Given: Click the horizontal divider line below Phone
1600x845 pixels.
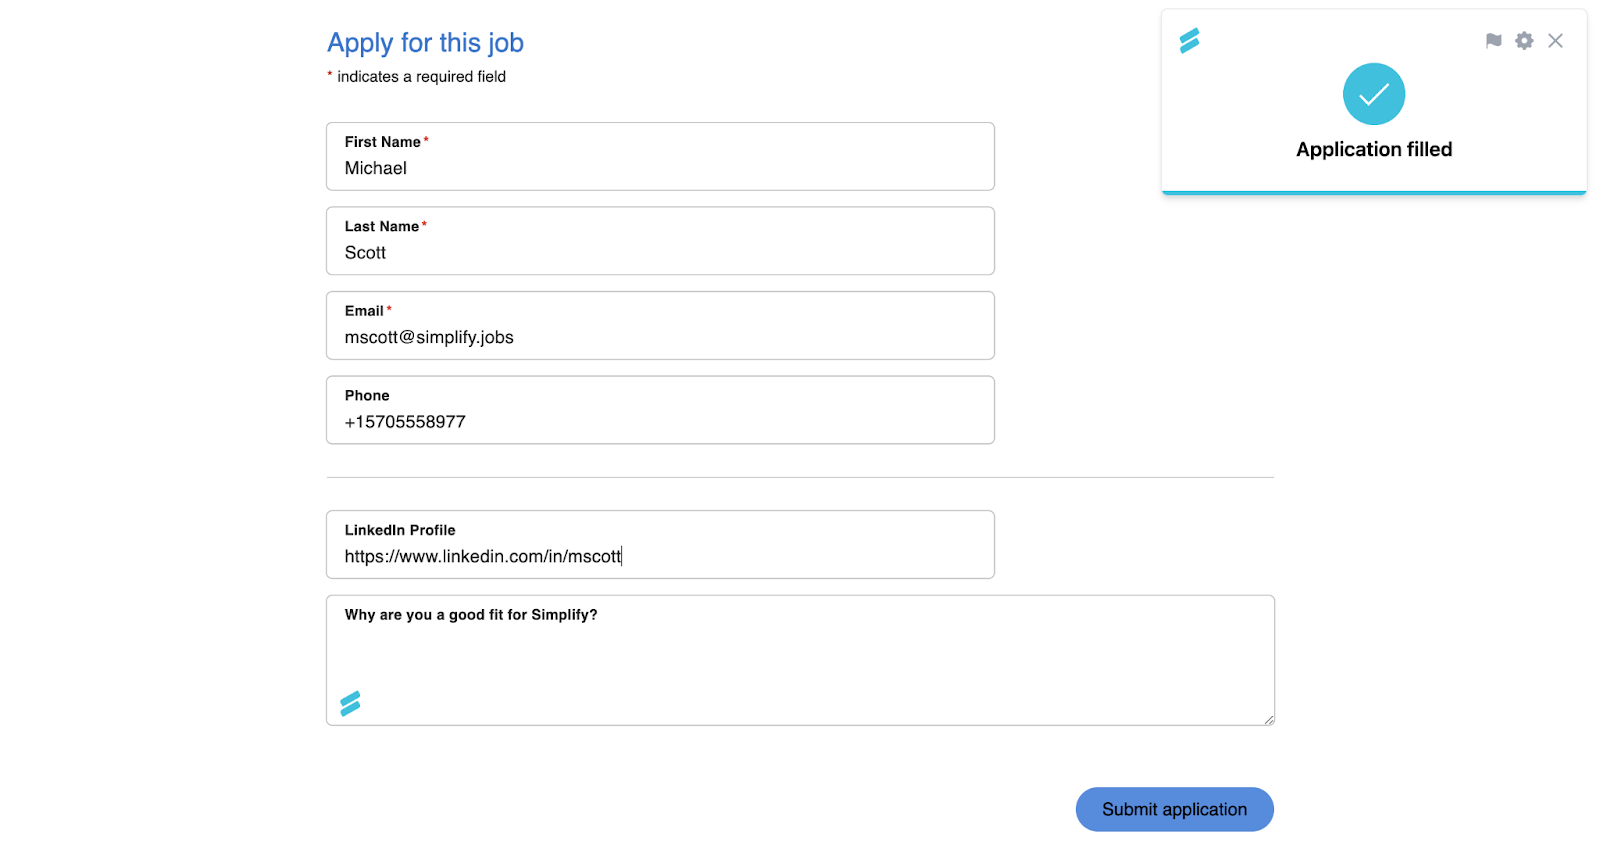Looking at the screenshot, I should tap(800, 478).
